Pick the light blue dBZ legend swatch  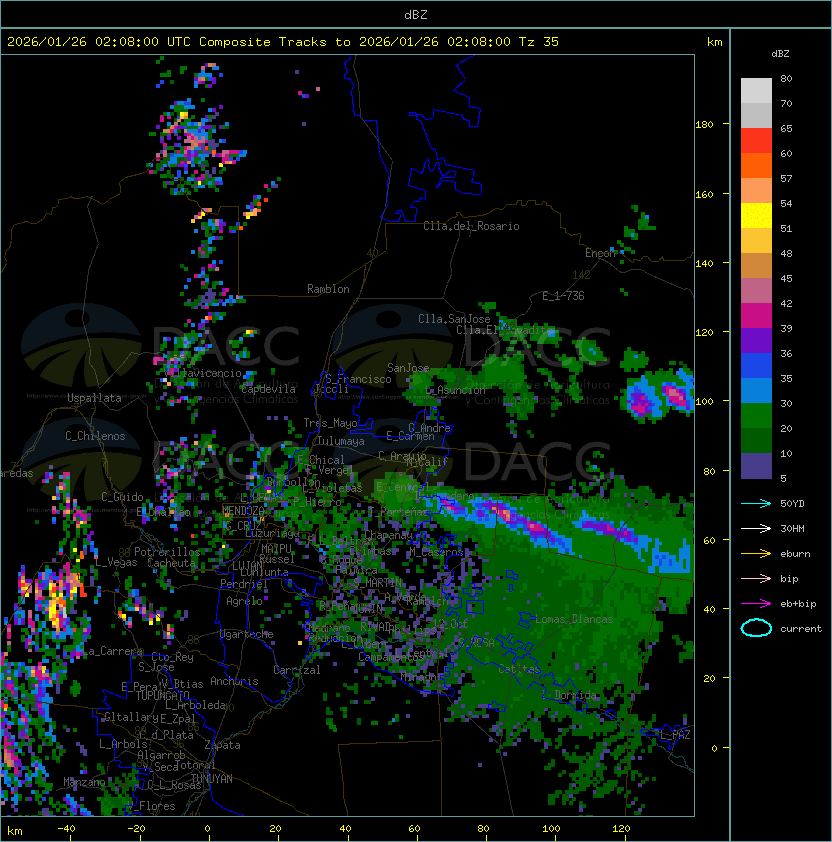pyautogui.click(x=756, y=390)
